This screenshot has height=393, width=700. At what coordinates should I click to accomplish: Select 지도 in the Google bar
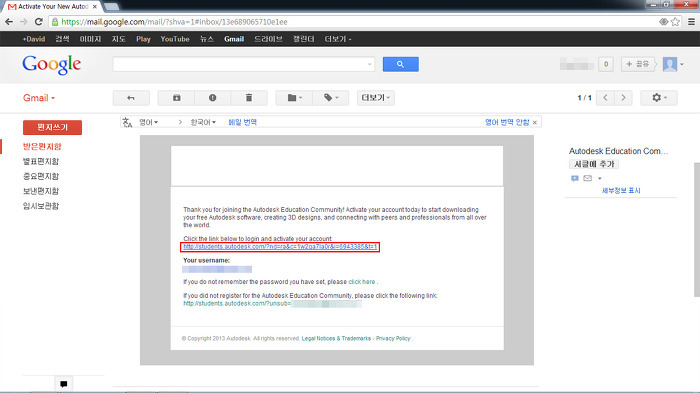(x=118, y=39)
